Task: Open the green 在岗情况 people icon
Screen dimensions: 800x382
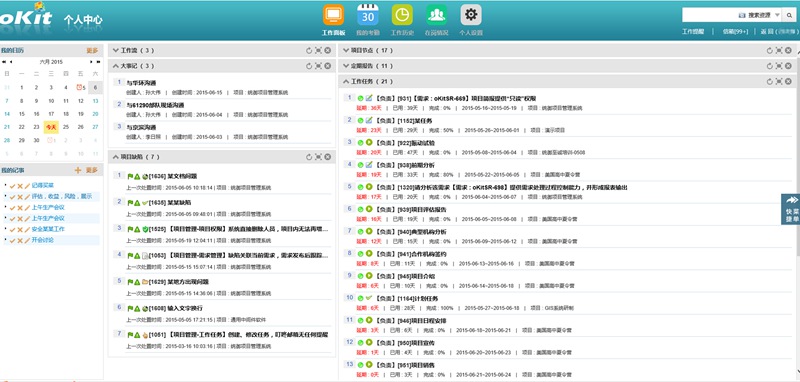Action: point(436,15)
